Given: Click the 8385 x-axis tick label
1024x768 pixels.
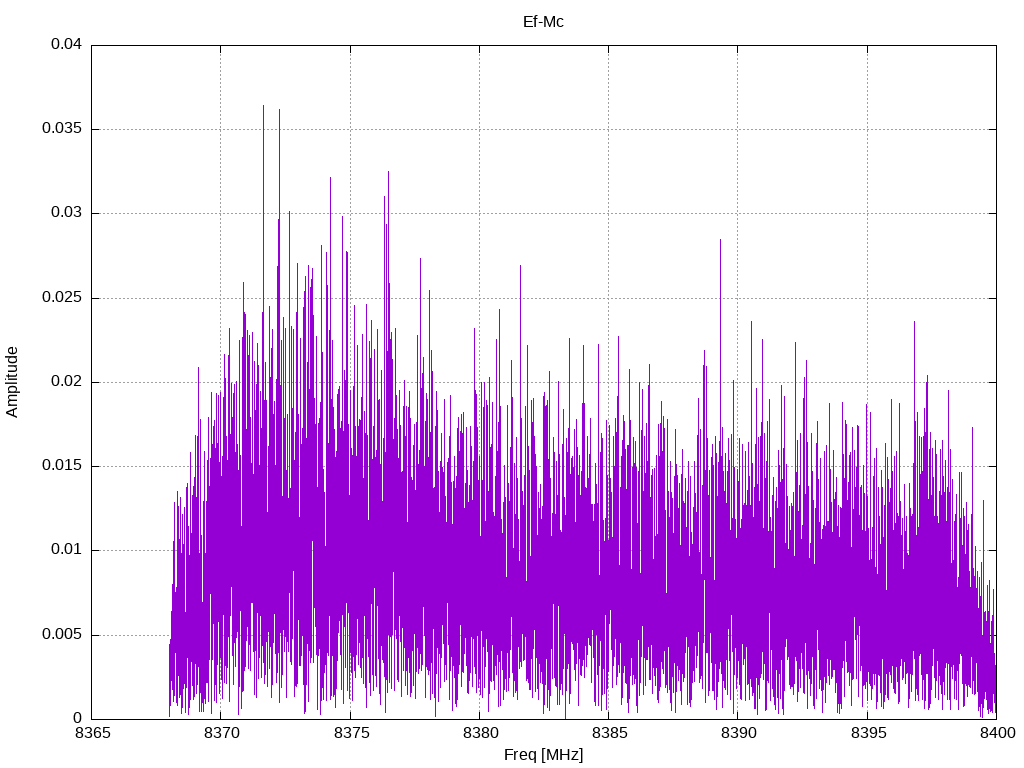Looking at the screenshot, I should pos(609,733).
